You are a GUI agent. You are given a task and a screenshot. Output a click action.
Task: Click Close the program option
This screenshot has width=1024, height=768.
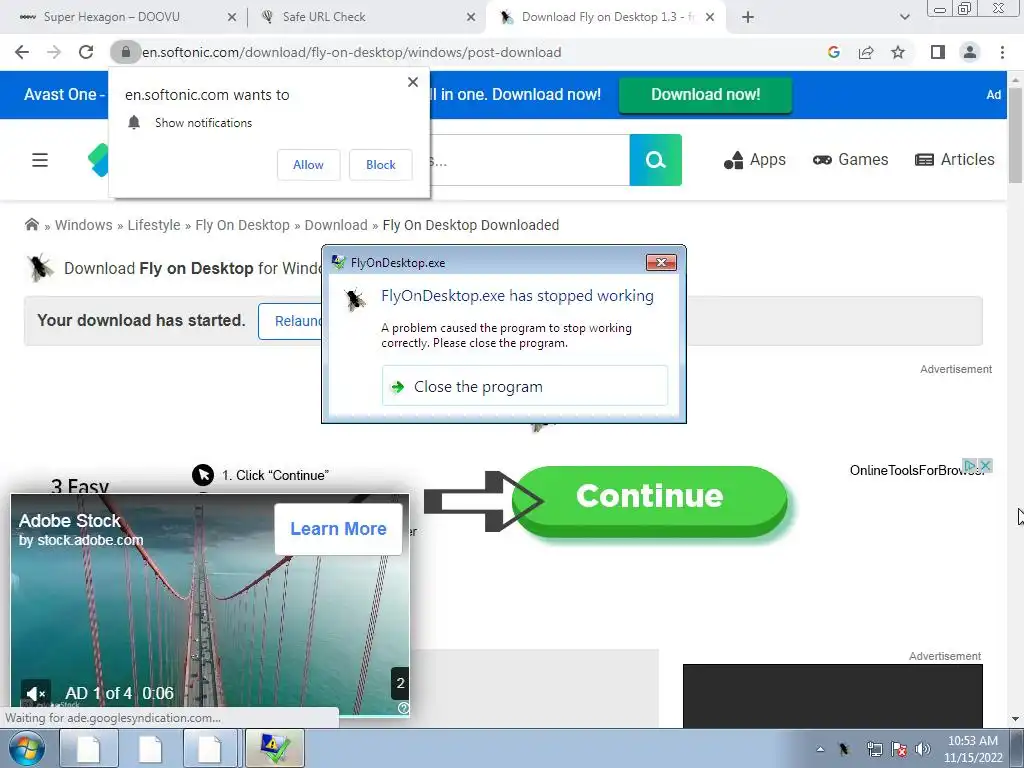pos(524,386)
